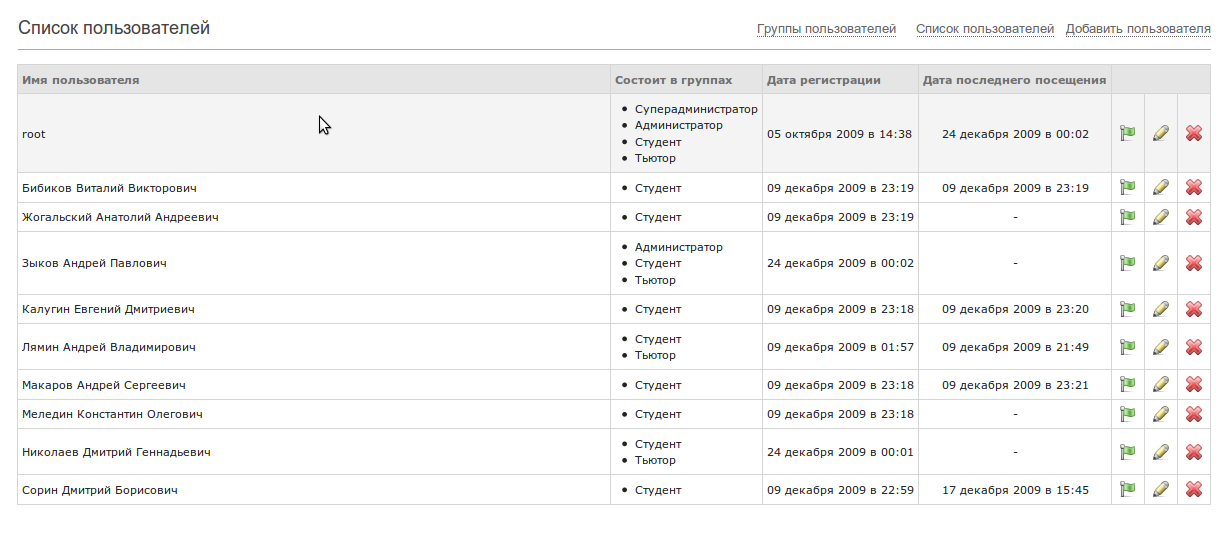The image size is (1220, 534).
Task: Edit user Макаров Андрей Сергеевич
Action: click(x=1161, y=384)
